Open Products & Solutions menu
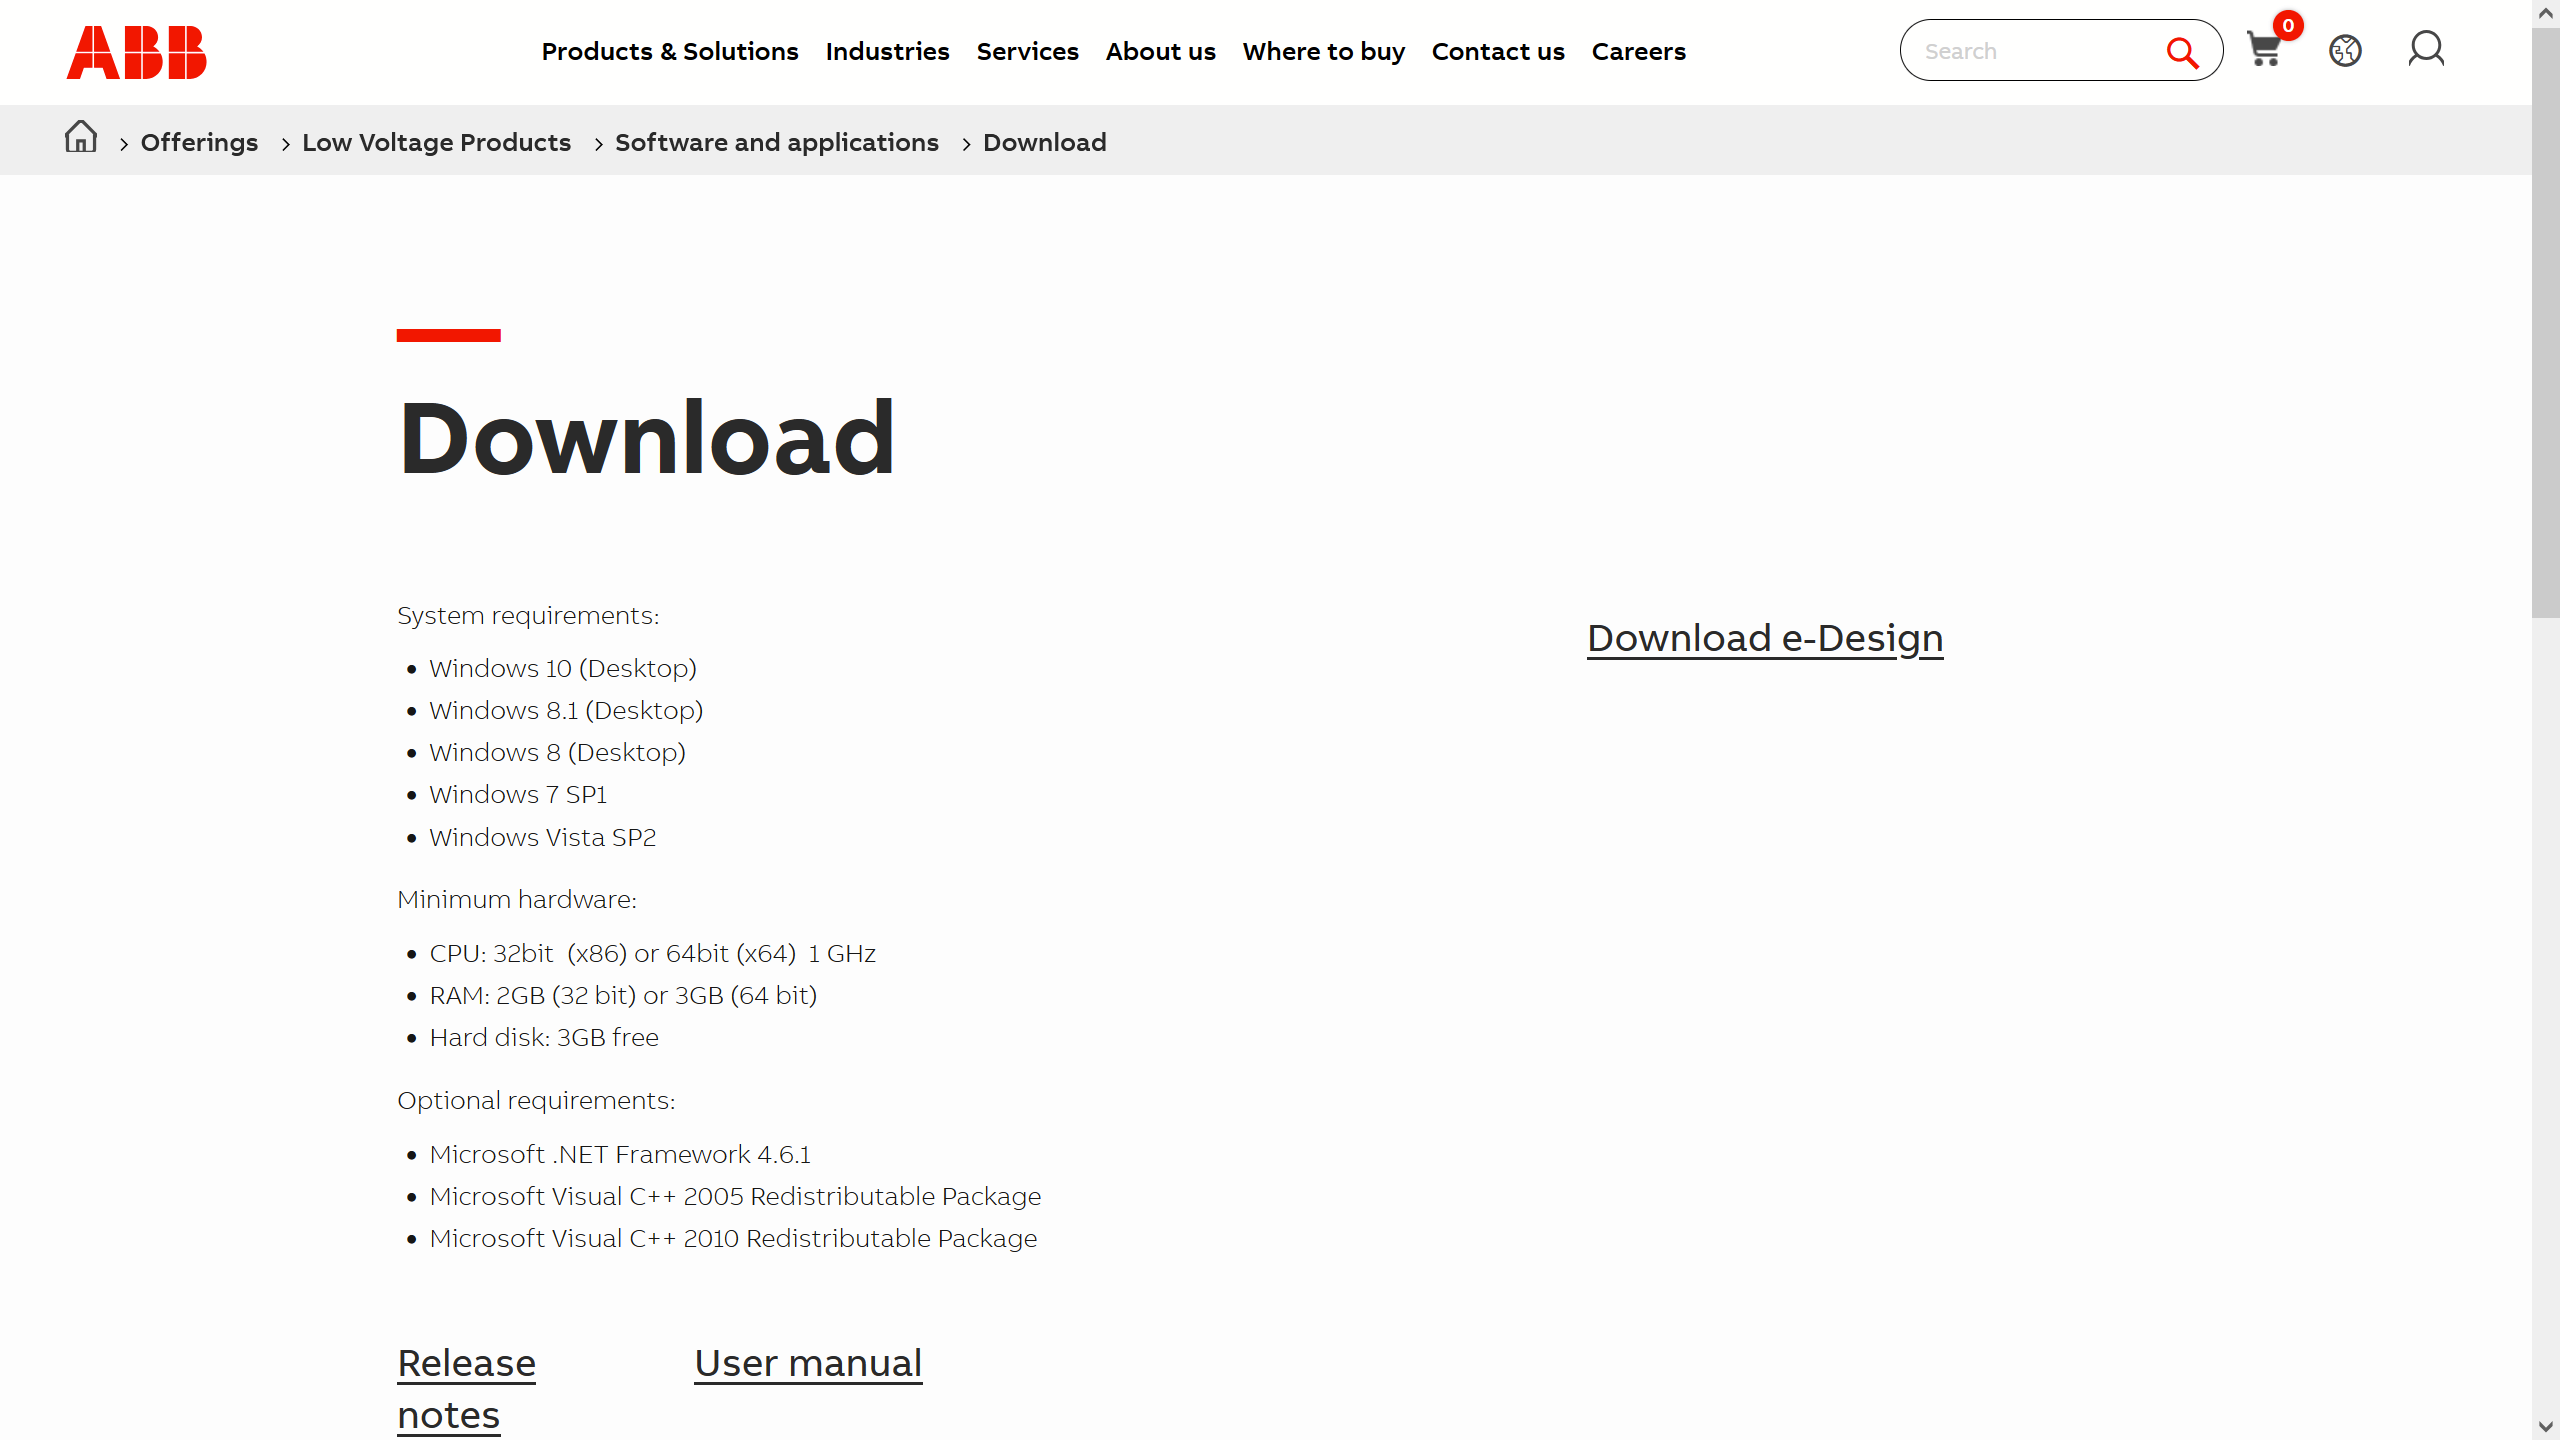The height and width of the screenshot is (1440, 2560). click(669, 52)
